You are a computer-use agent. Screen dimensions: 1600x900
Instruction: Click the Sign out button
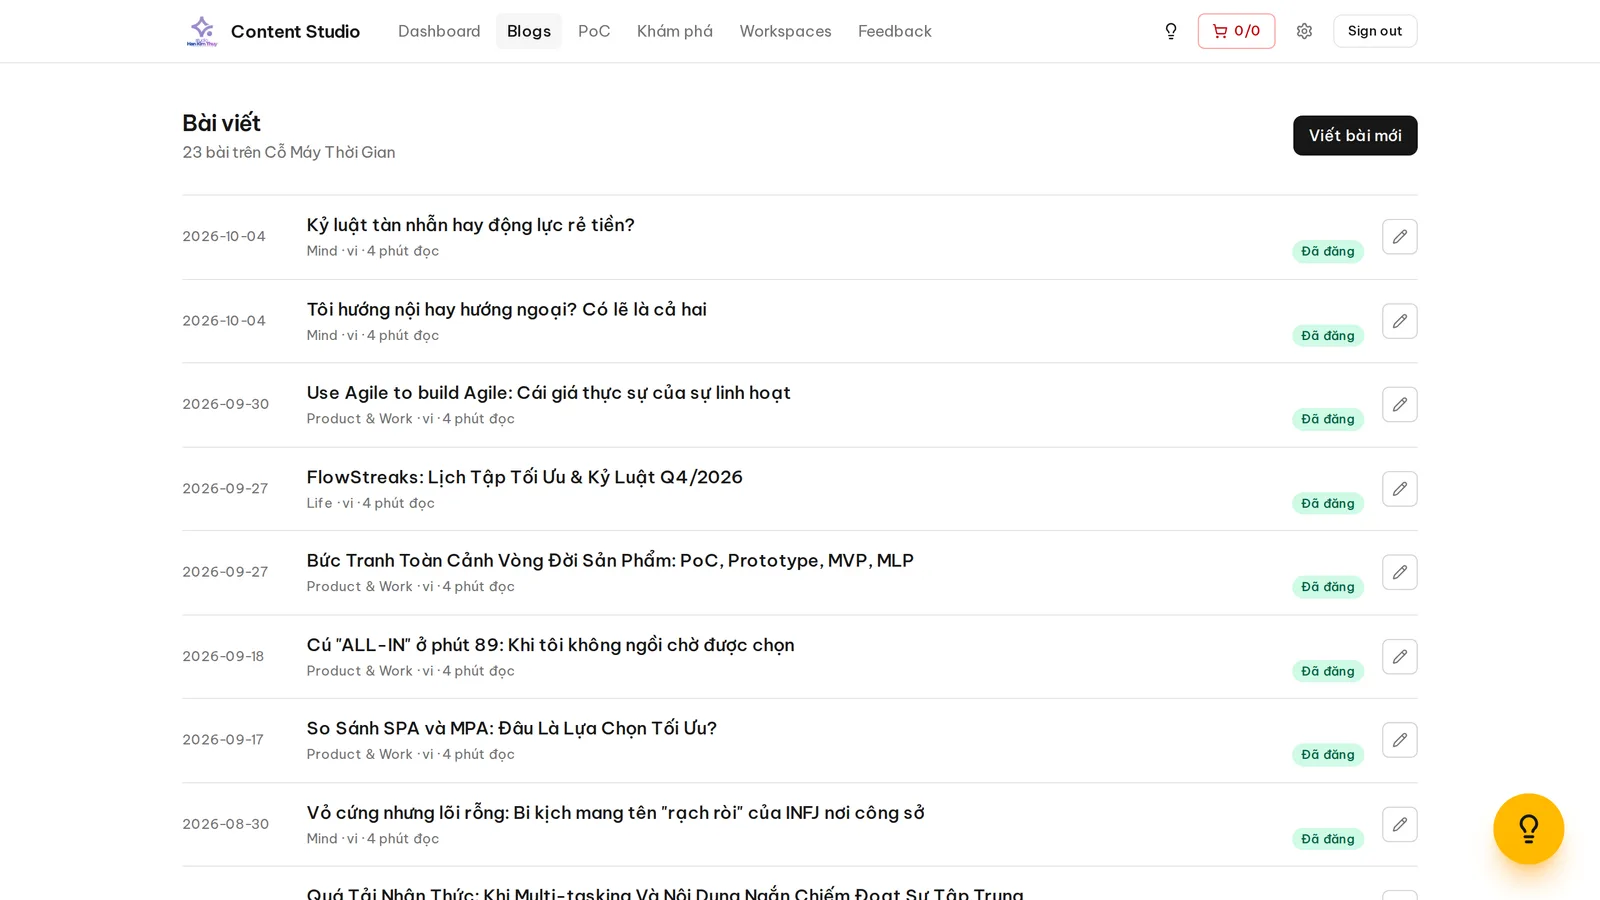click(1375, 31)
